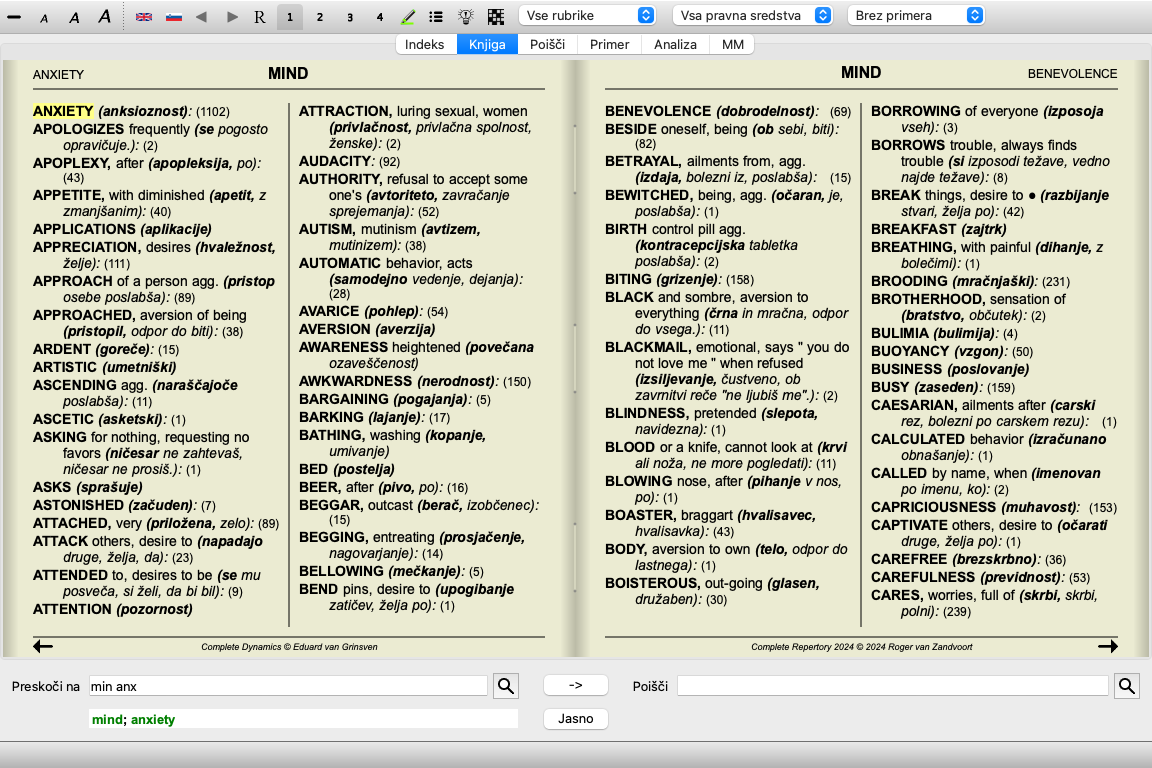Toggle remedy grade level 4 button

point(379,17)
